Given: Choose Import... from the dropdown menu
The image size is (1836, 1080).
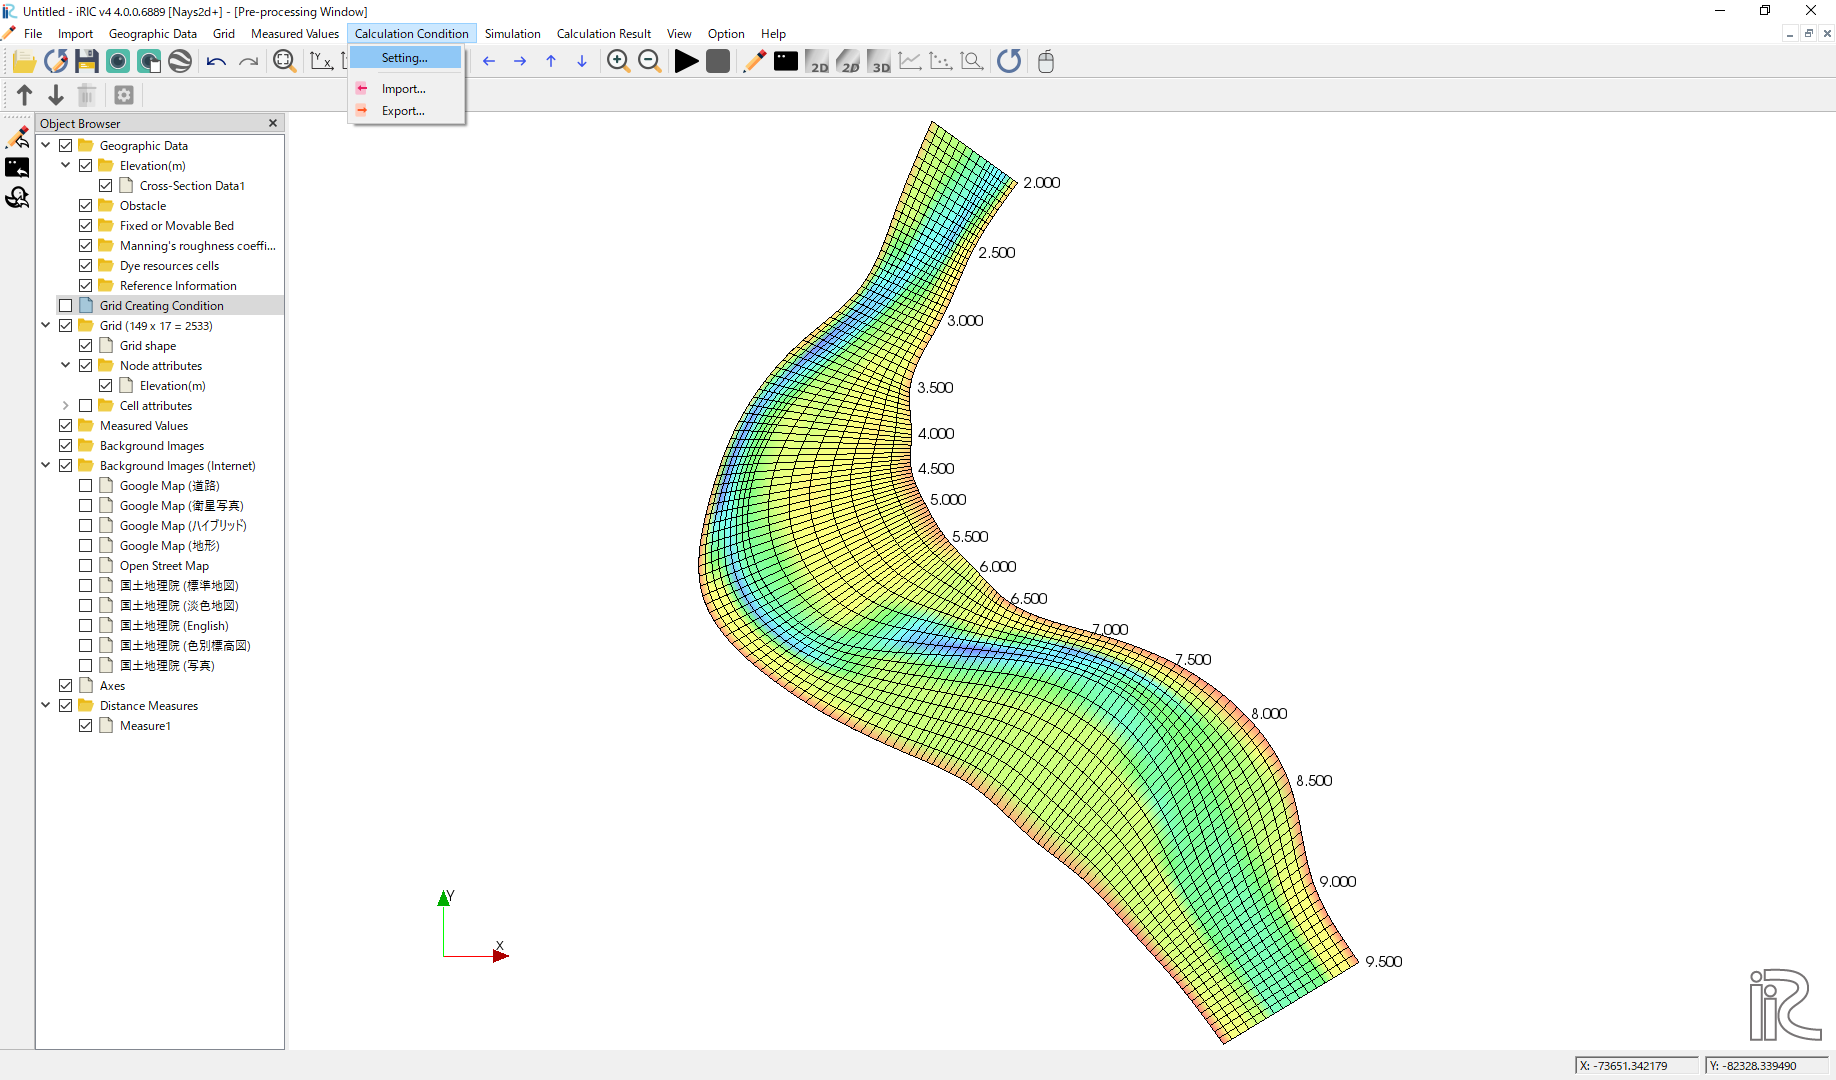Looking at the screenshot, I should (405, 89).
